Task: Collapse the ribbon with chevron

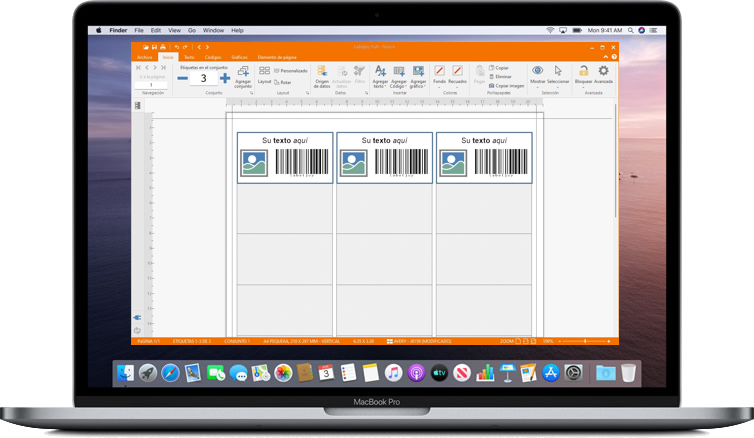Action: [x=605, y=57]
